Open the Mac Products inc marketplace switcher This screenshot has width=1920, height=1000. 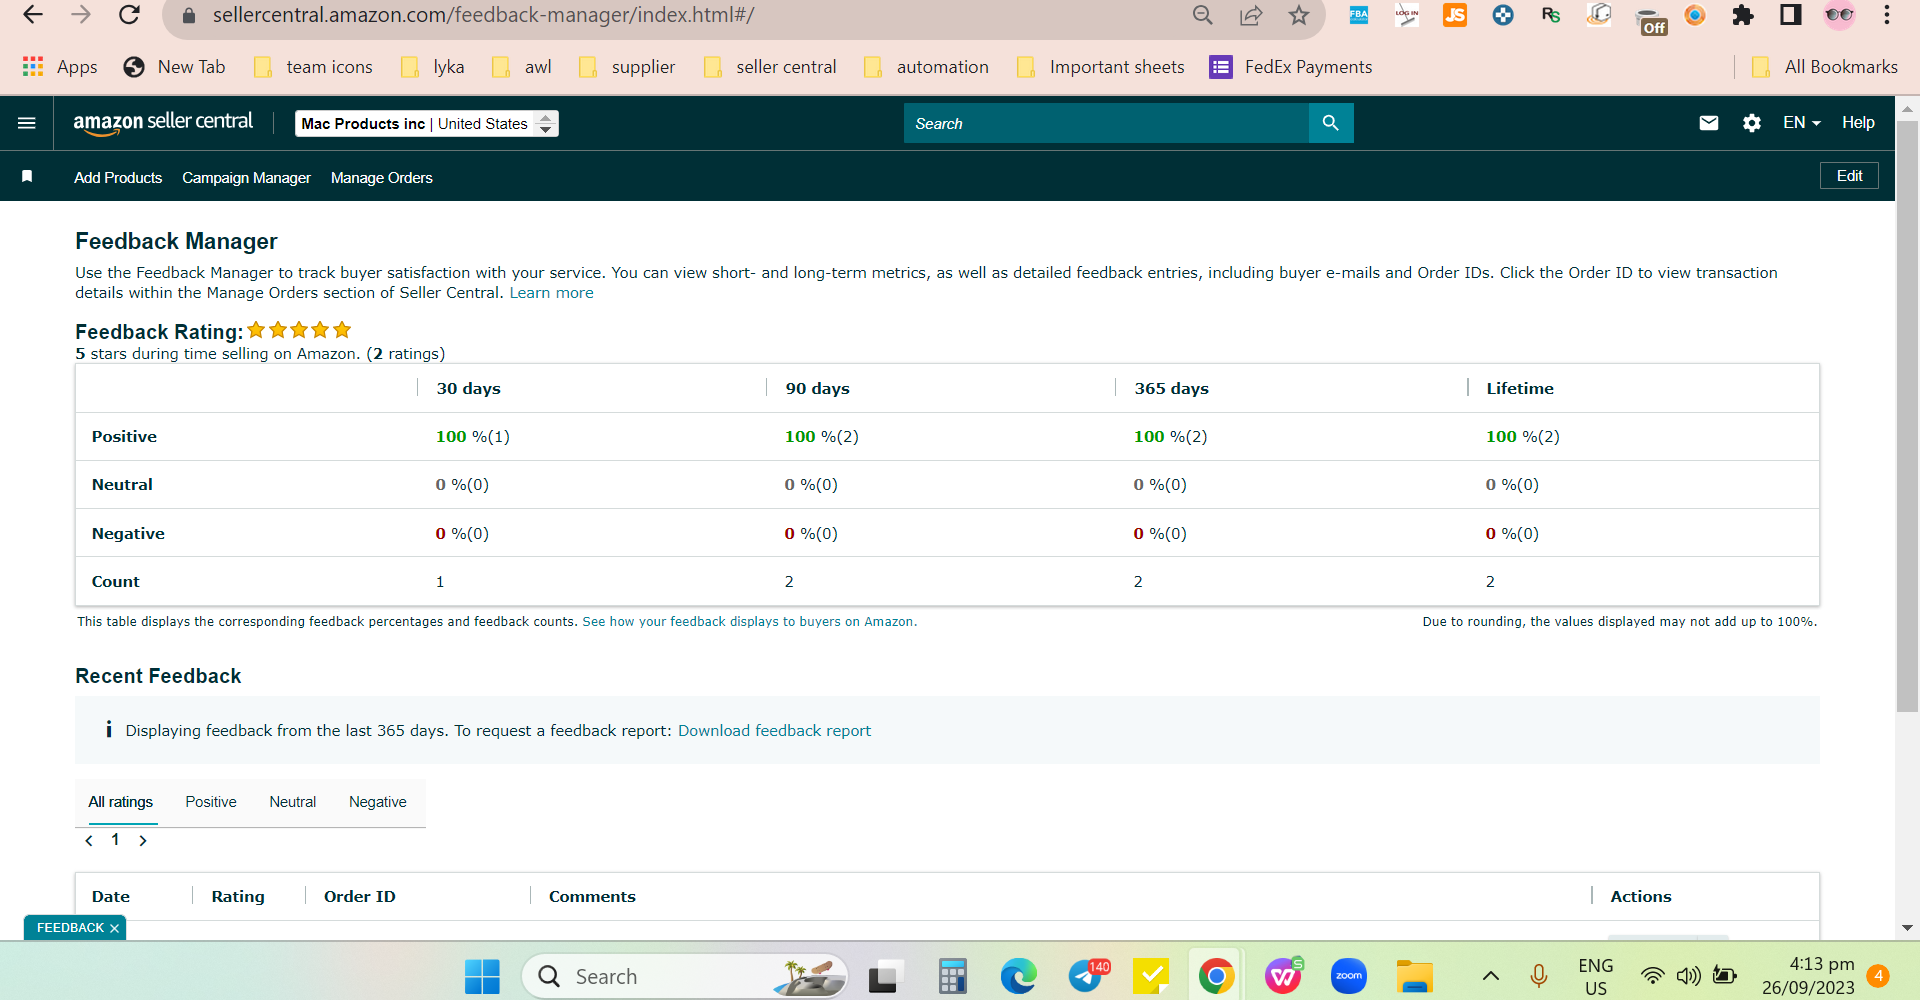427,123
